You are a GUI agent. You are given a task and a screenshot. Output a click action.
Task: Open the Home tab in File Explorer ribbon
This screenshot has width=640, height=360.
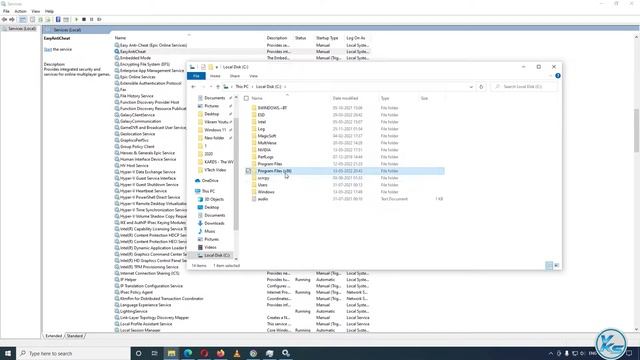click(x=215, y=76)
